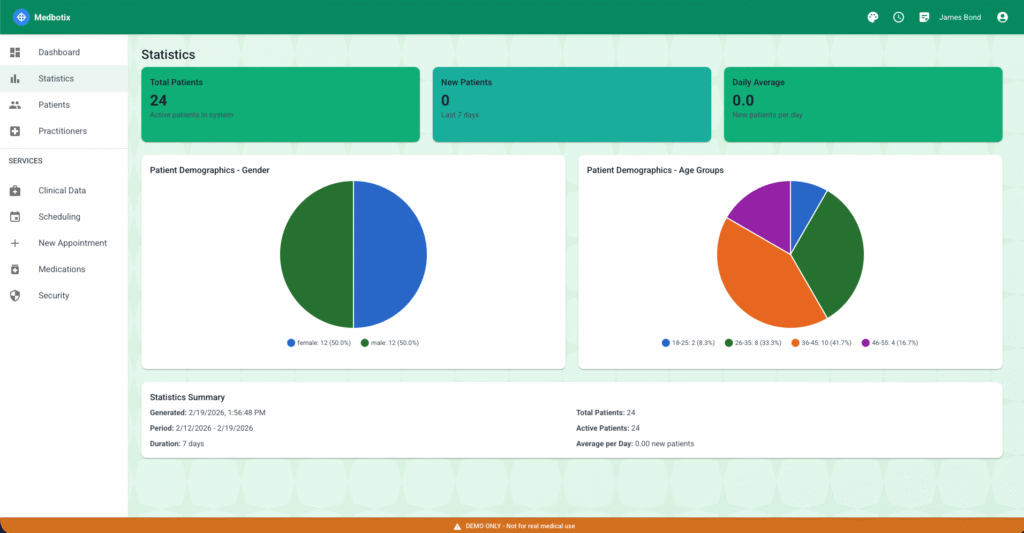This screenshot has width=1024, height=533.
Task: Click the Security shield icon
Action: [15, 296]
